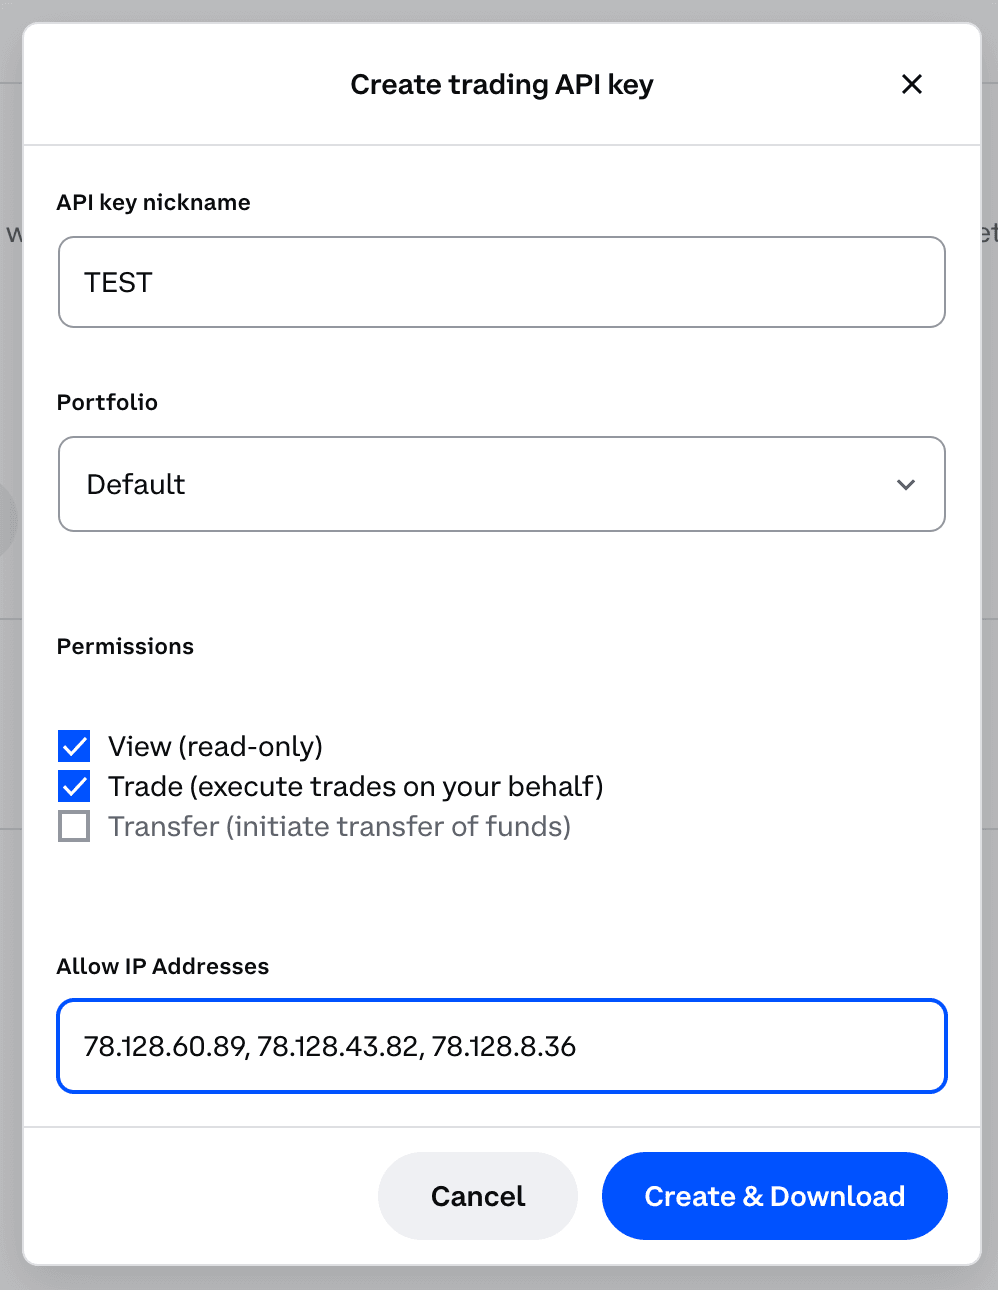Viewport: 998px width, 1290px height.
Task: Click the API key nickname input field
Action: coord(501,282)
